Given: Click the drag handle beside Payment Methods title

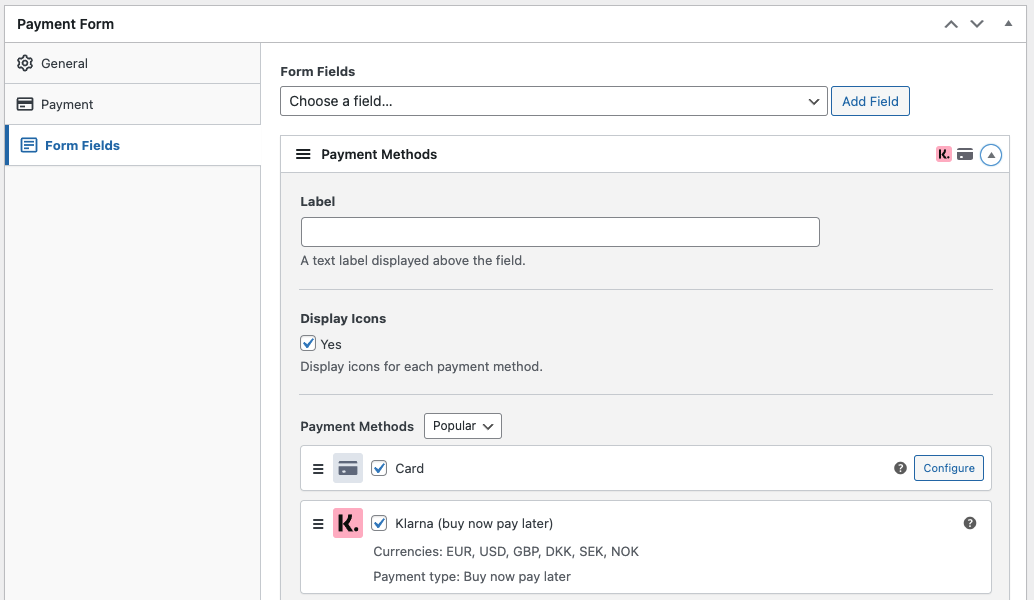Looking at the screenshot, I should click(x=303, y=154).
